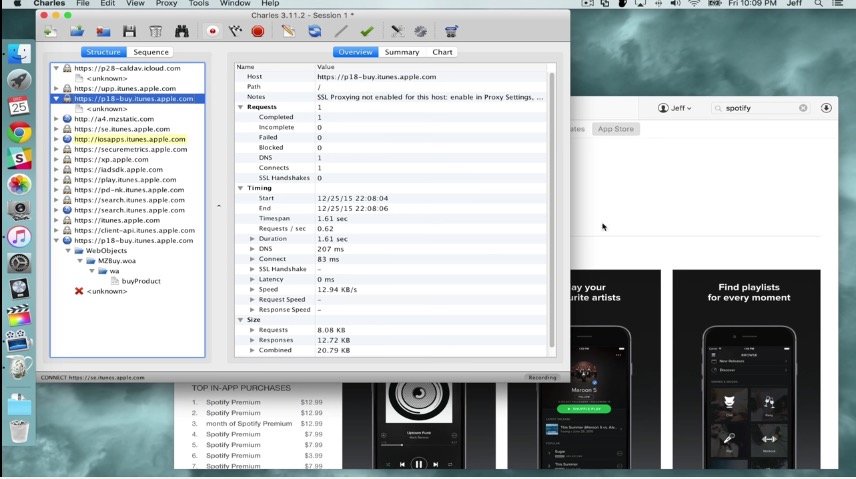Open Google Chrome from the Dock

pyautogui.click(x=19, y=132)
